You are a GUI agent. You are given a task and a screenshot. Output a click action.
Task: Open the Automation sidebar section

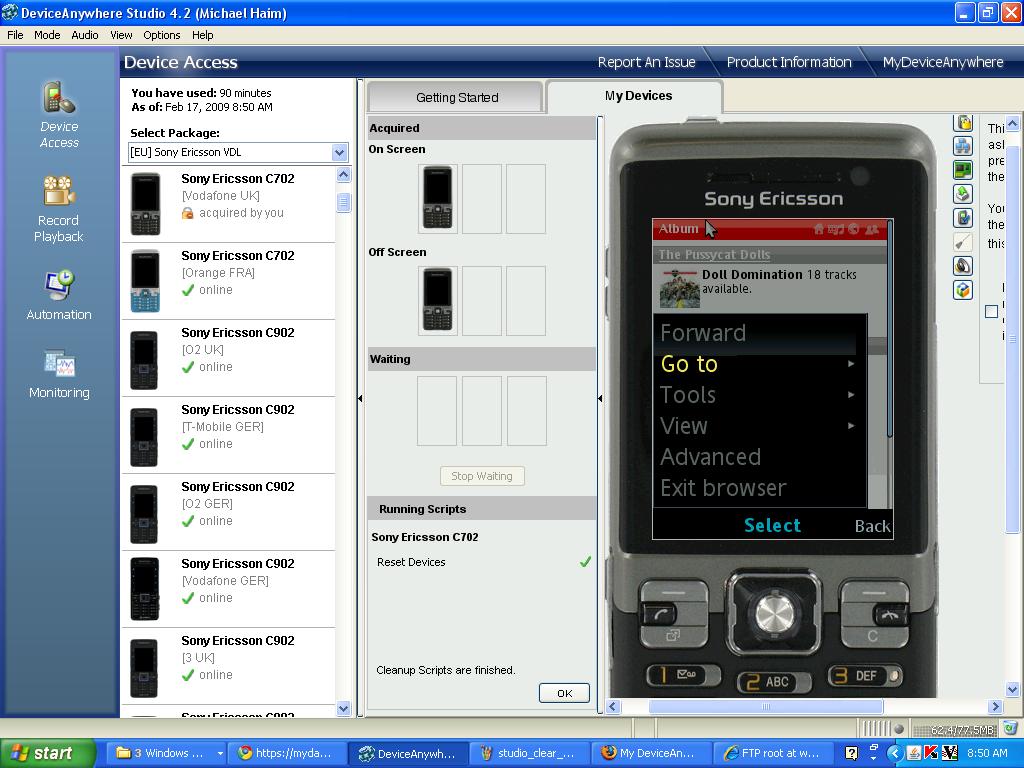(59, 295)
